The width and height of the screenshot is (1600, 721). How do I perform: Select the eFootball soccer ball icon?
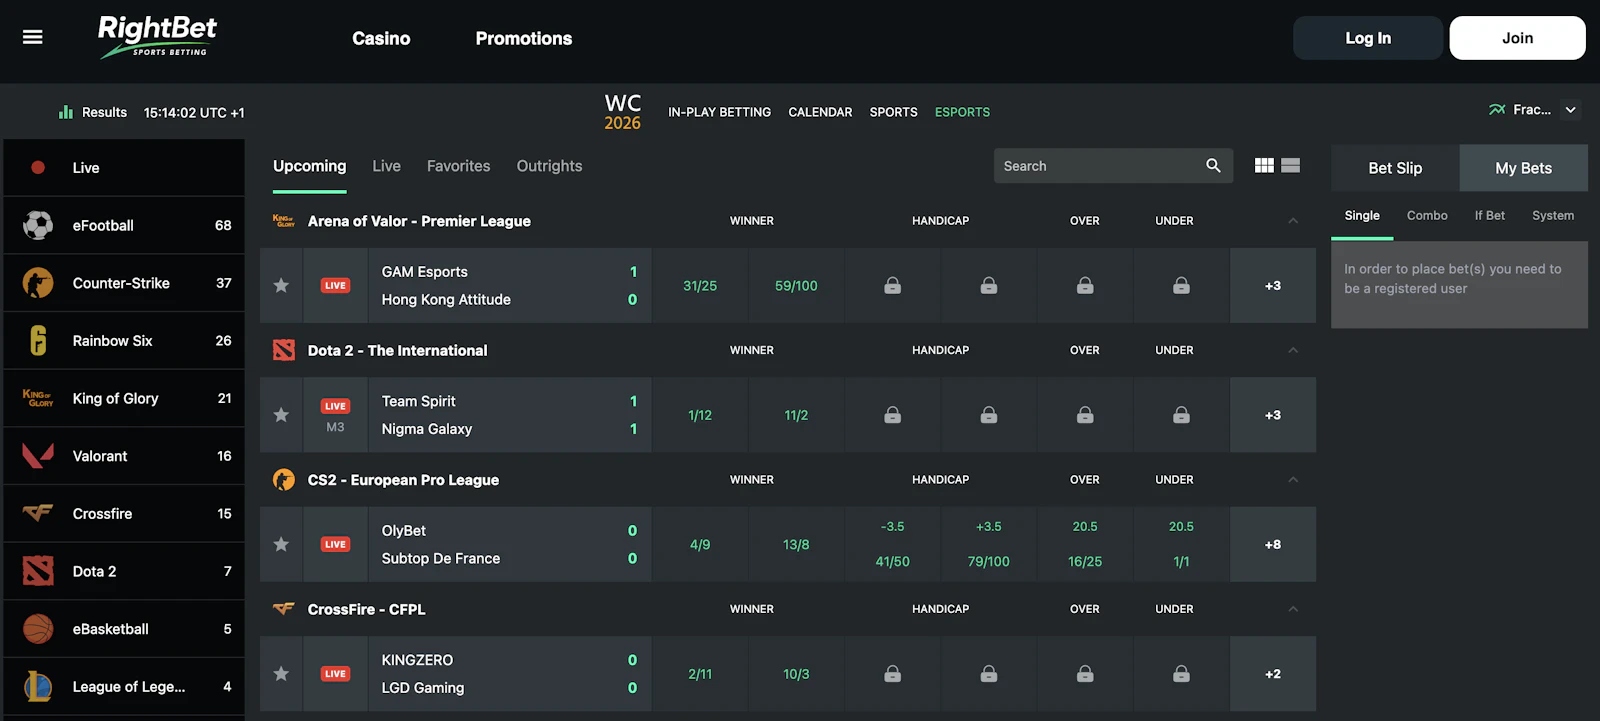[38, 225]
